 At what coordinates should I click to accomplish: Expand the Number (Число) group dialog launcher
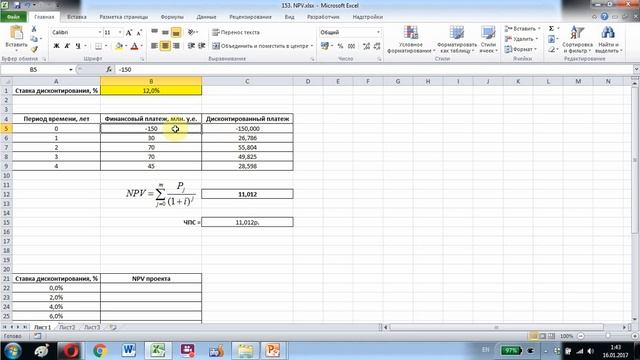[x=379, y=59]
